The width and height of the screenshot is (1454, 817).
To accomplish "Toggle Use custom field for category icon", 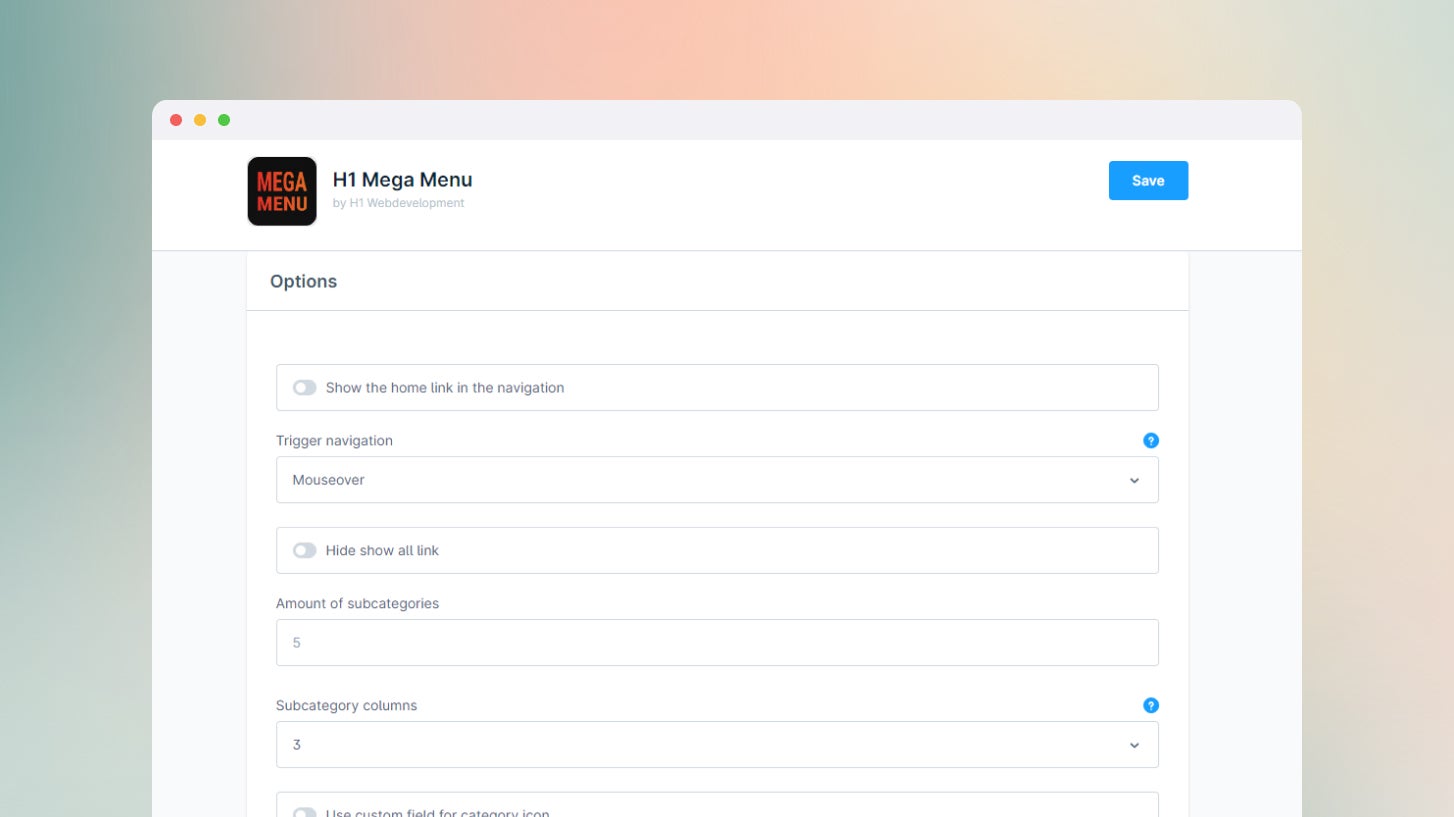I will [304, 813].
